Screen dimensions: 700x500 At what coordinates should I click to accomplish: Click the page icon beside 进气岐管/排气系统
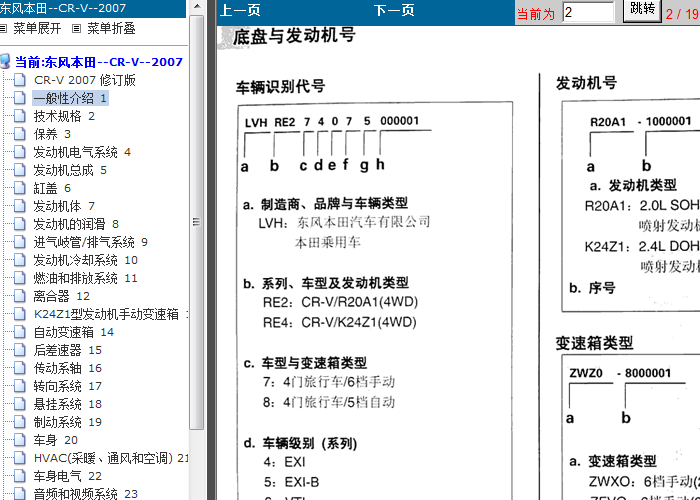(x=20, y=242)
